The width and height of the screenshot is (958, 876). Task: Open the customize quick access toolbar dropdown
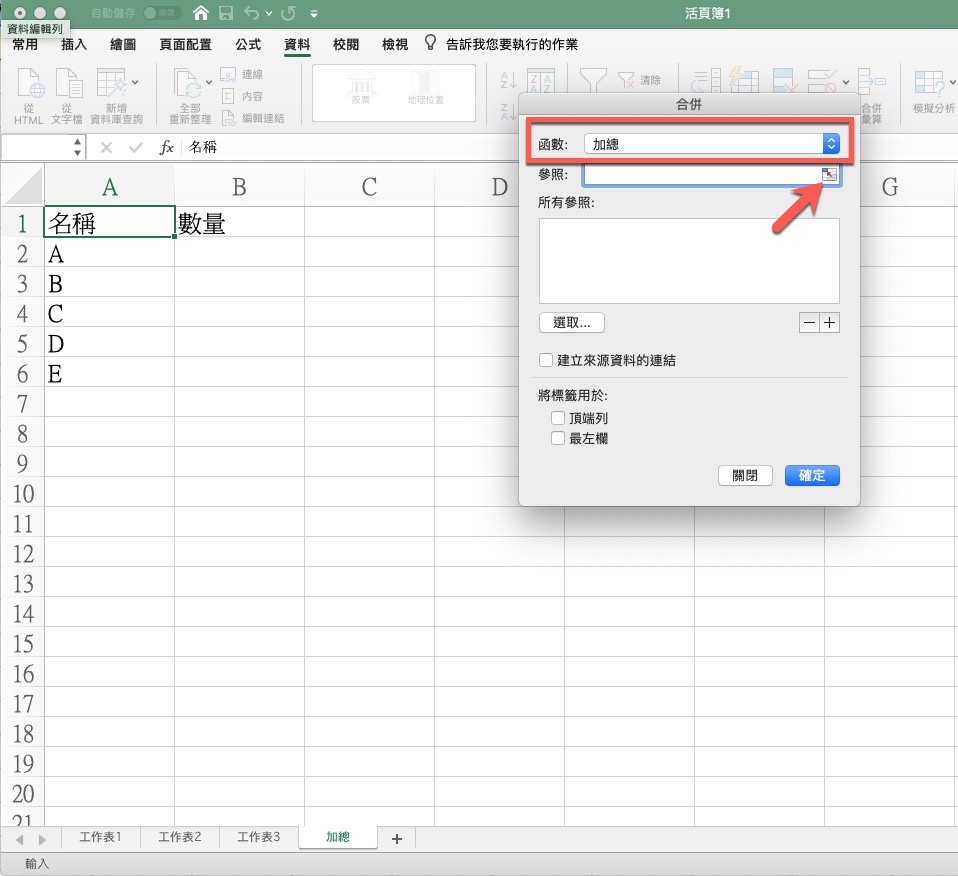tap(314, 13)
